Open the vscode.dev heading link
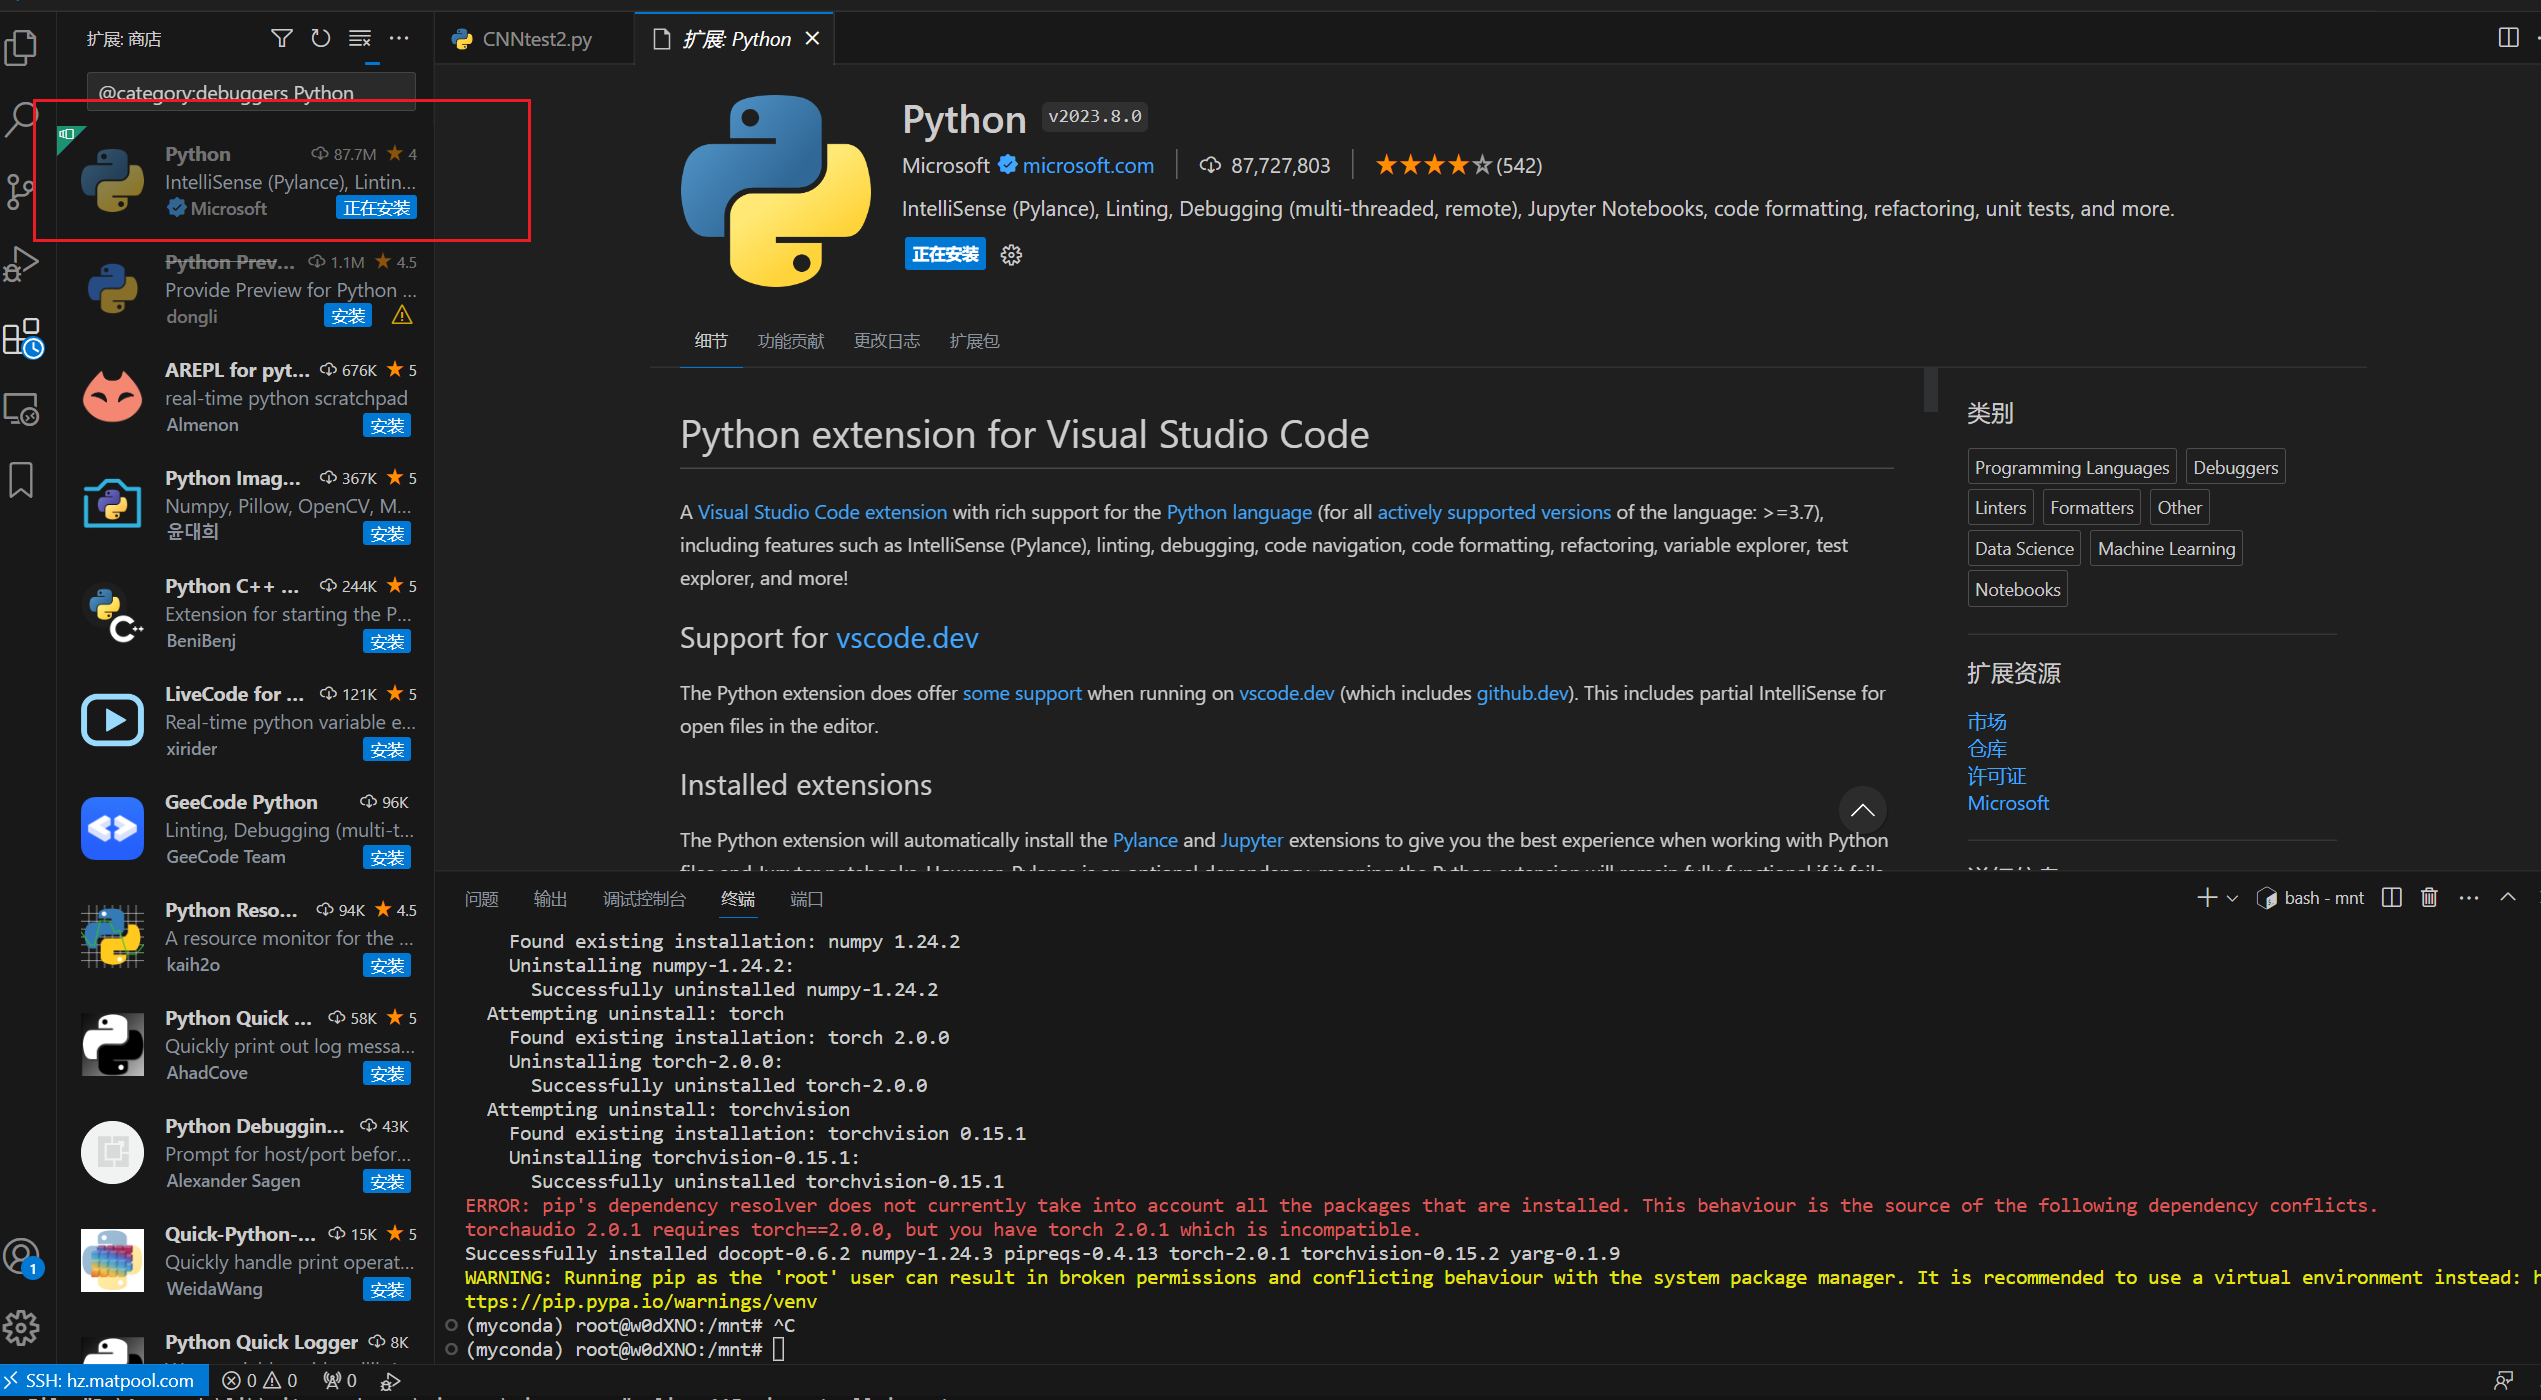Image resolution: width=2541 pixels, height=1400 pixels. (906, 638)
